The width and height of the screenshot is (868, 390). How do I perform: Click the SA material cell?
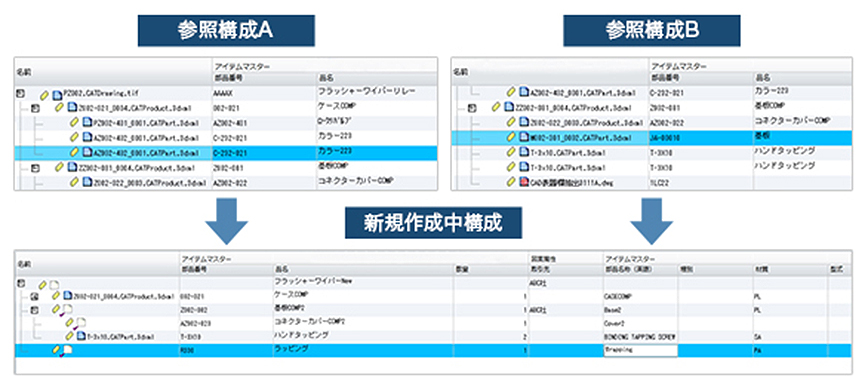(x=757, y=336)
